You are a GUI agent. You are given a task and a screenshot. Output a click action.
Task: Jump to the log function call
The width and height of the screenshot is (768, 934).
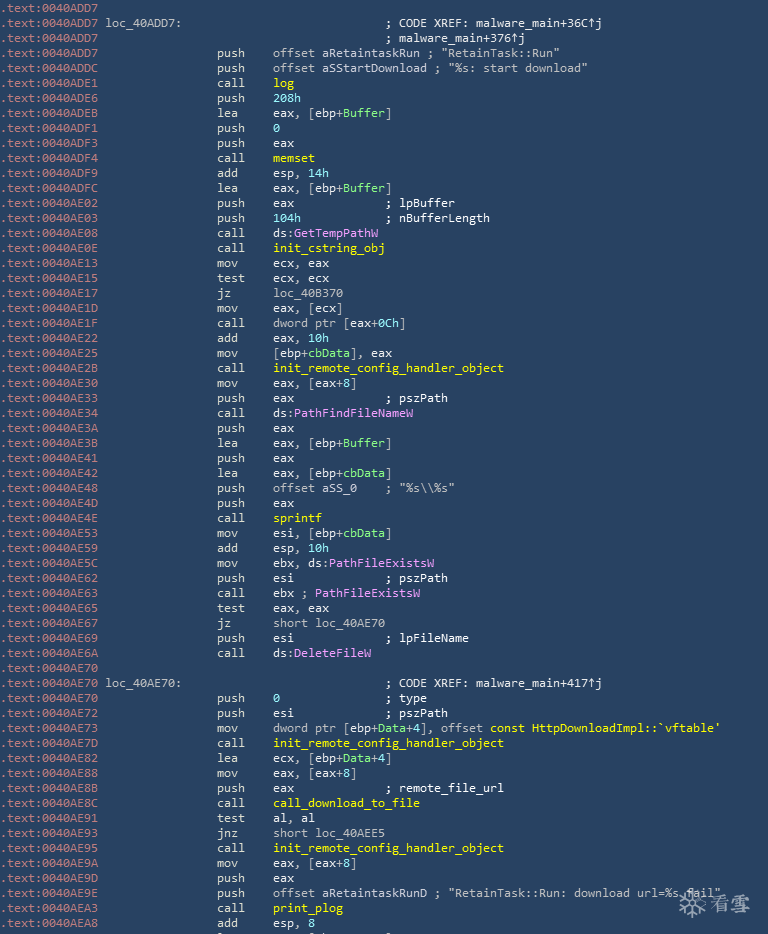tap(283, 83)
